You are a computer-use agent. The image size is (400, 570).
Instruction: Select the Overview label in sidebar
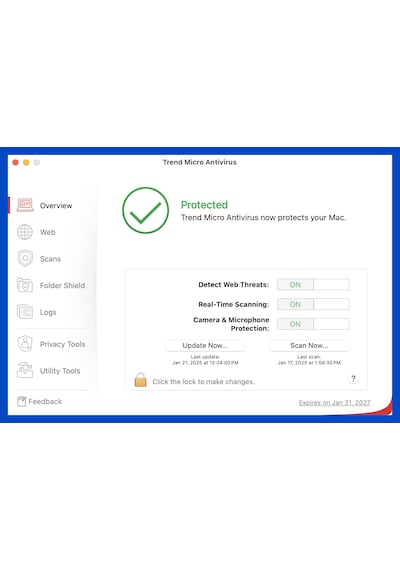(56, 206)
